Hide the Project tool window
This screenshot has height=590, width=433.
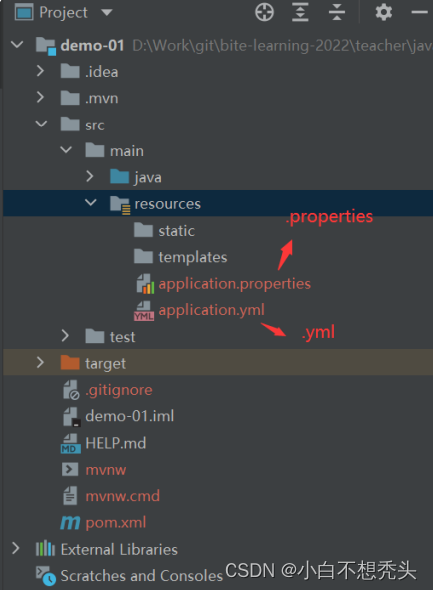419,12
